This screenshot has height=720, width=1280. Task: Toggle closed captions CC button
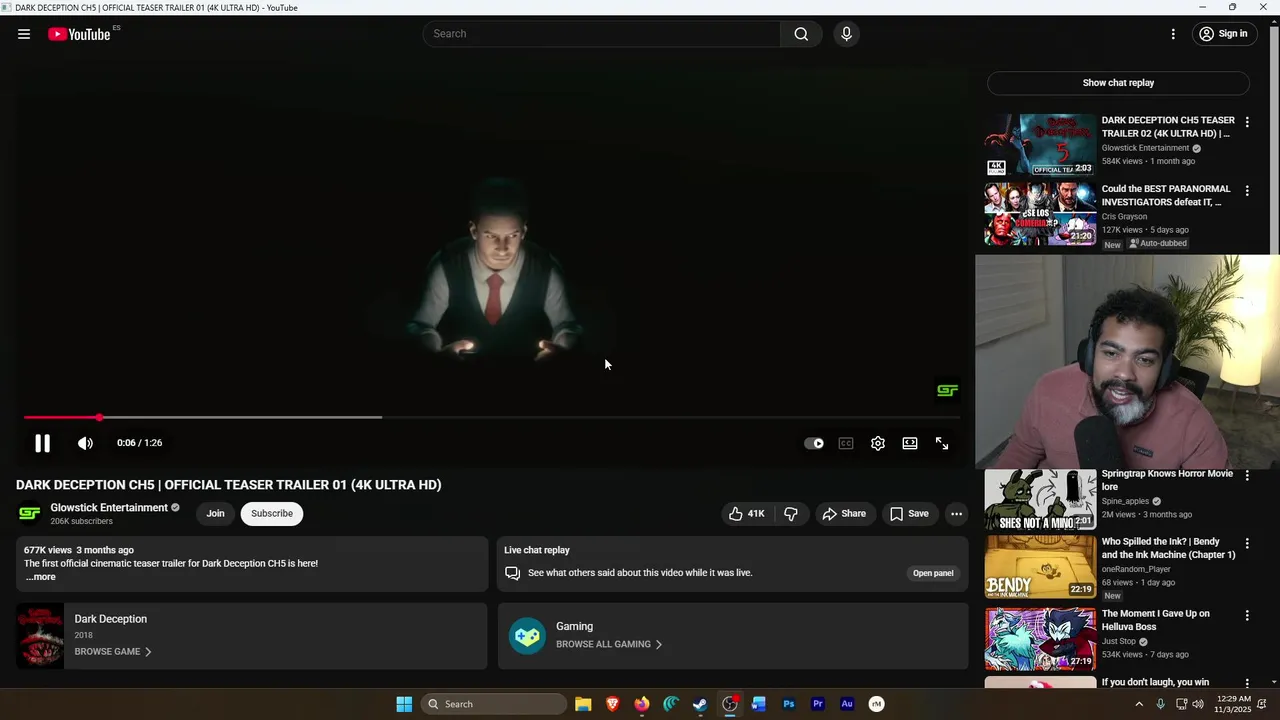[846, 443]
